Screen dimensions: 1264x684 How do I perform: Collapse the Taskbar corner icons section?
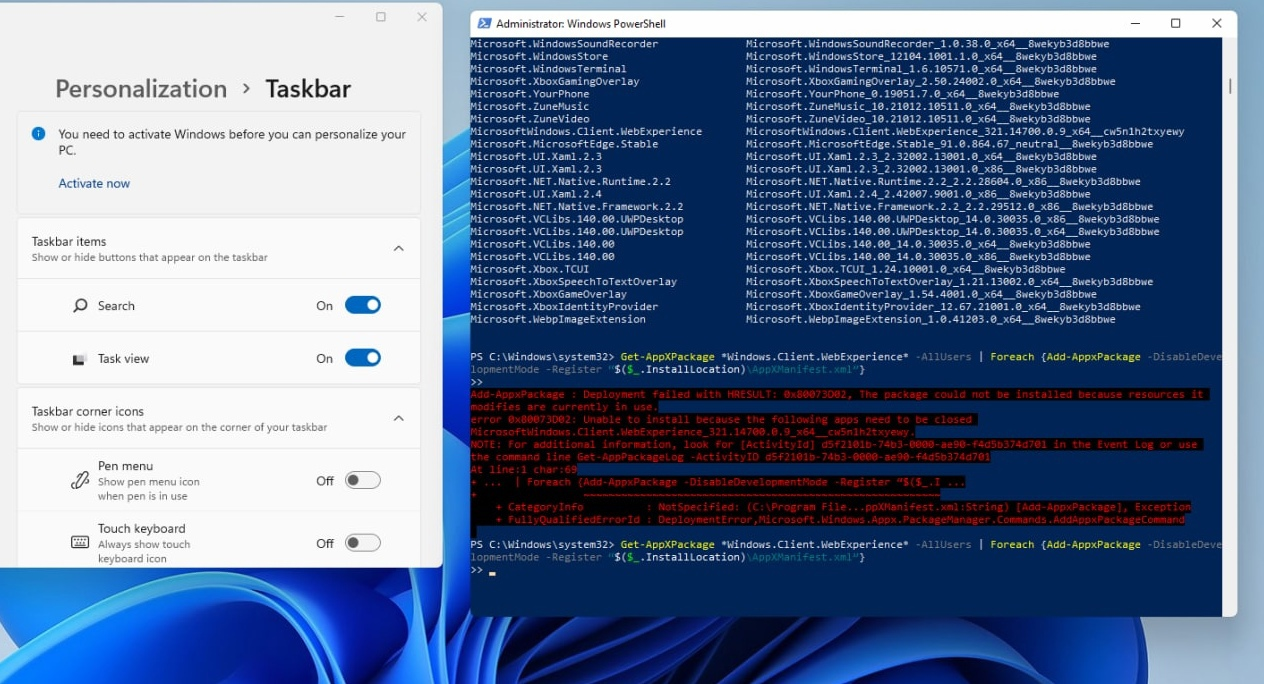point(398,418)
